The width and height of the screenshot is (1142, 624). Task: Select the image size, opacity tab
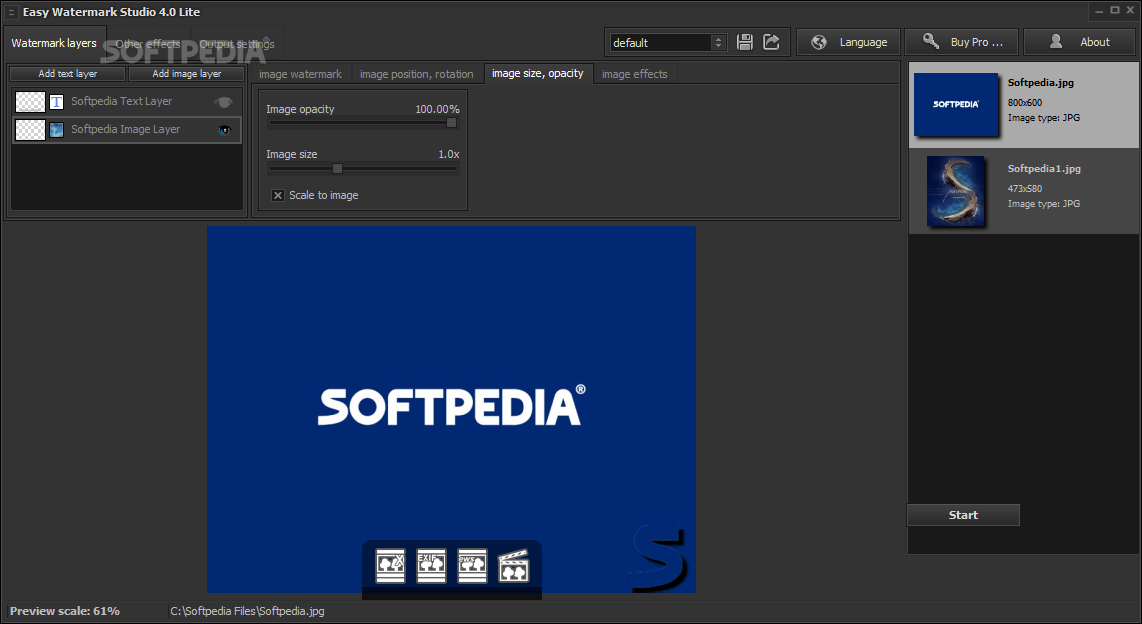[537, 74]
